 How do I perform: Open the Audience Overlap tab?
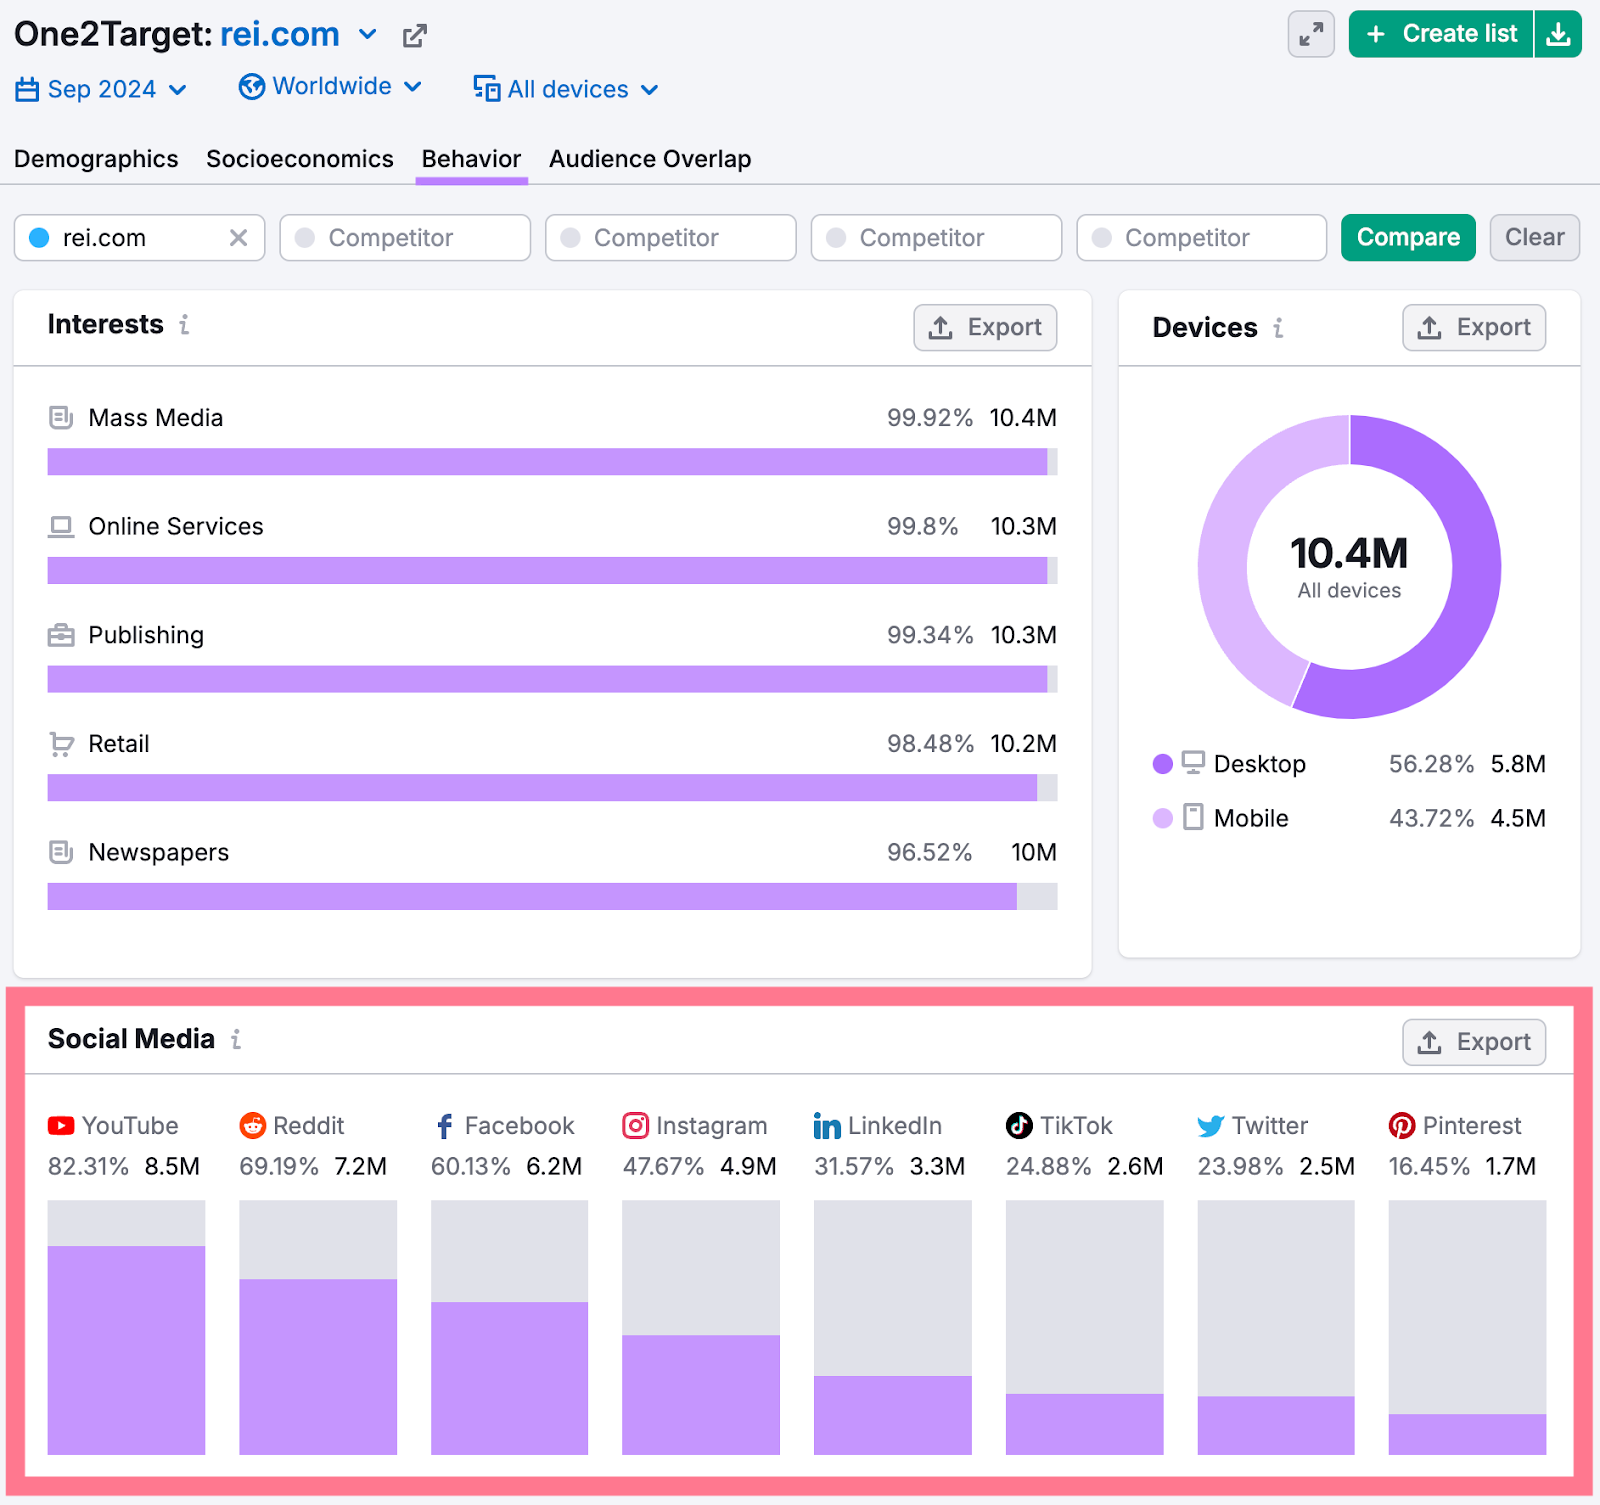tap(650, 158)
